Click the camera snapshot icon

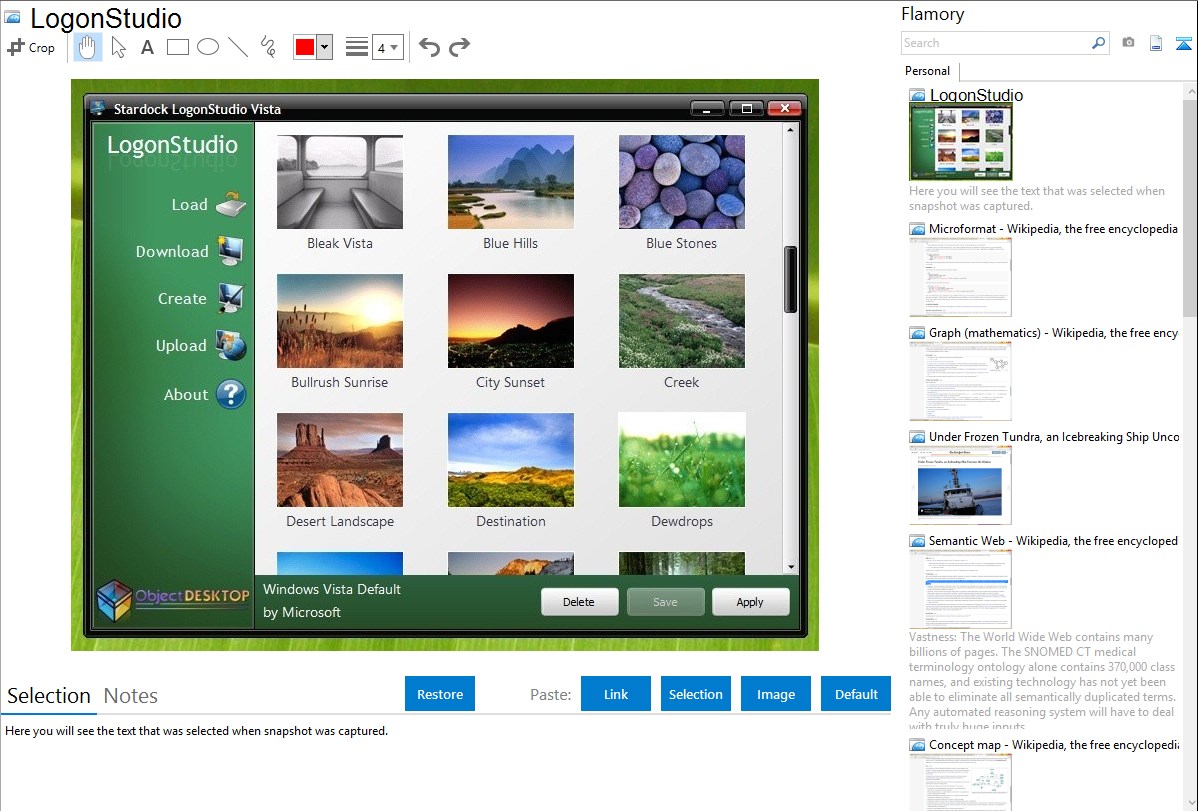pos(1128,42)
